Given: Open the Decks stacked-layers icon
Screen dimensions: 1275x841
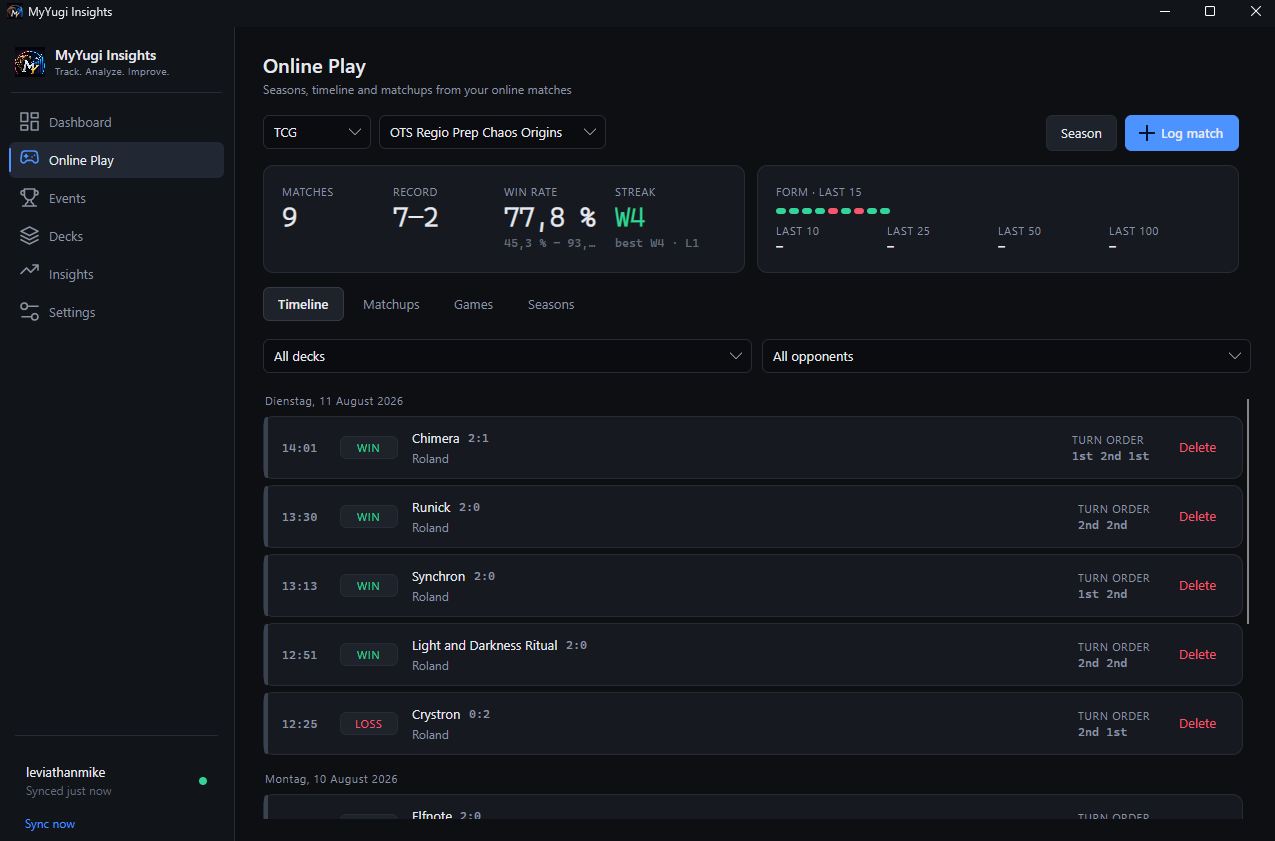Looking at the screenshot, I should coord(30,236).
